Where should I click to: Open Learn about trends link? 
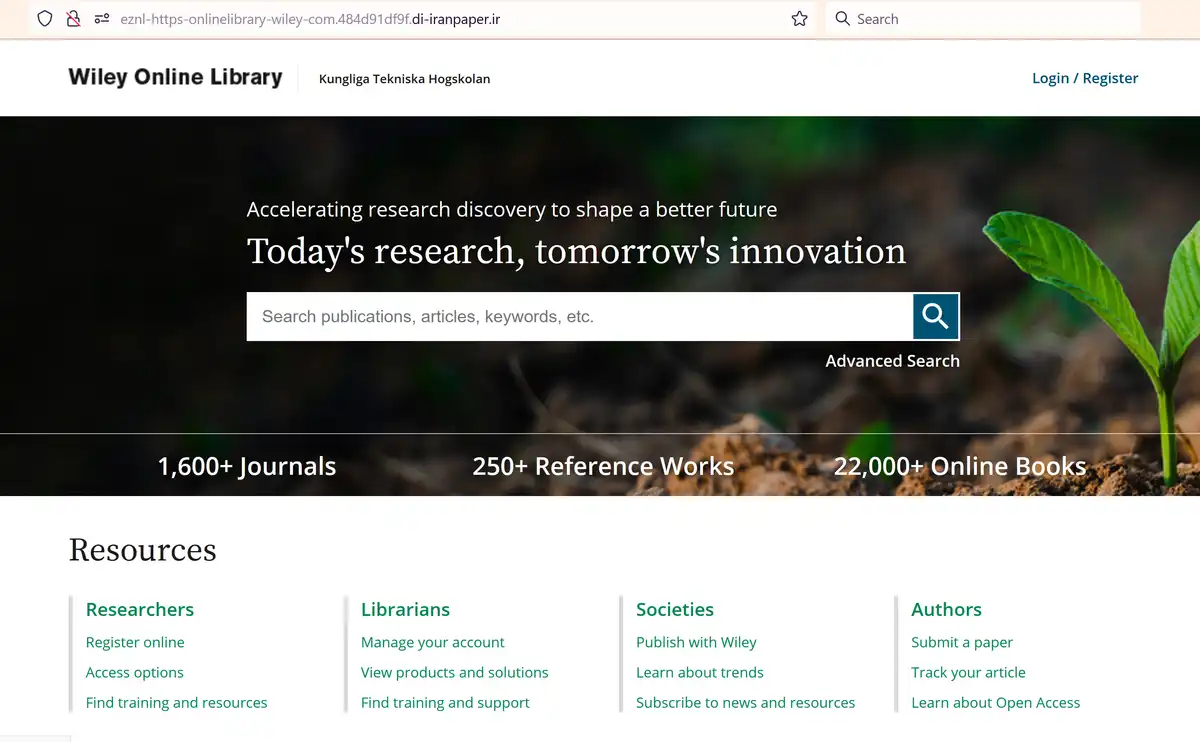pos(700,672)
